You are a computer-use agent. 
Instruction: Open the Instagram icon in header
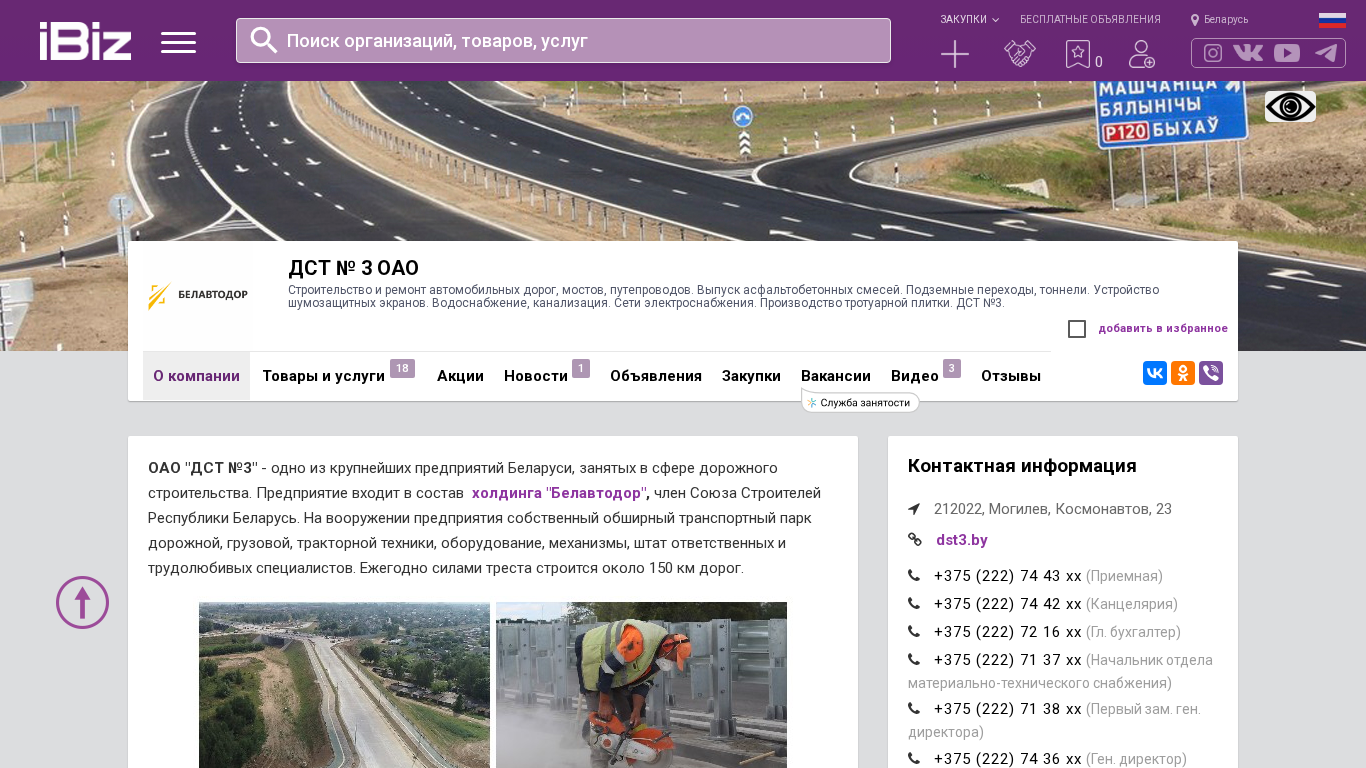(1213, 53)
